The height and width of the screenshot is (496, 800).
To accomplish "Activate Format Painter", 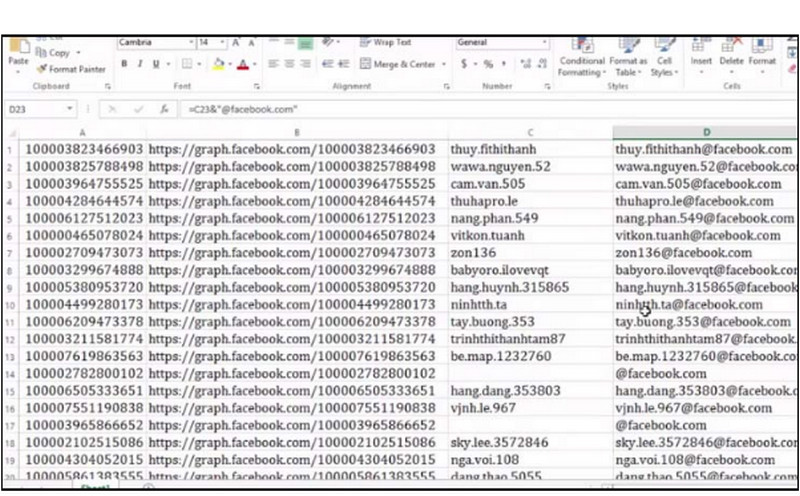I will 71,69.
